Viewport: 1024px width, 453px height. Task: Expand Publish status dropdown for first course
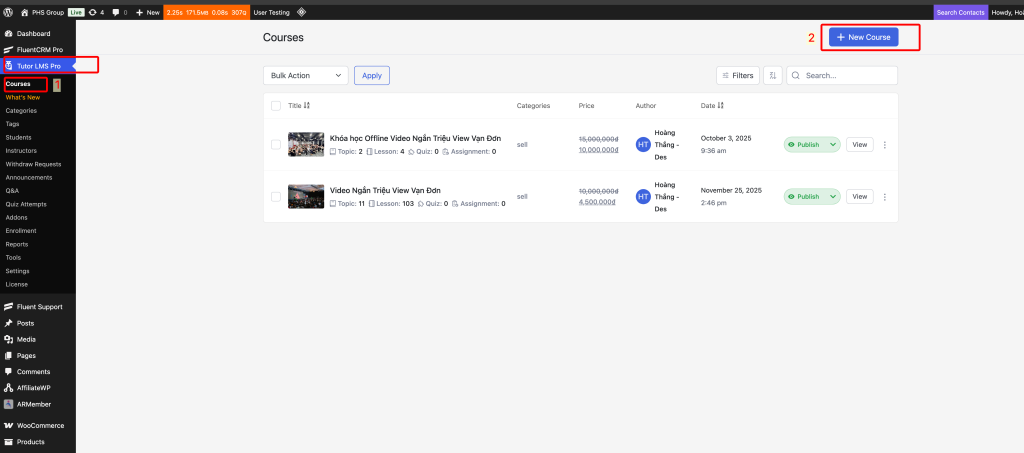point(833,144)
